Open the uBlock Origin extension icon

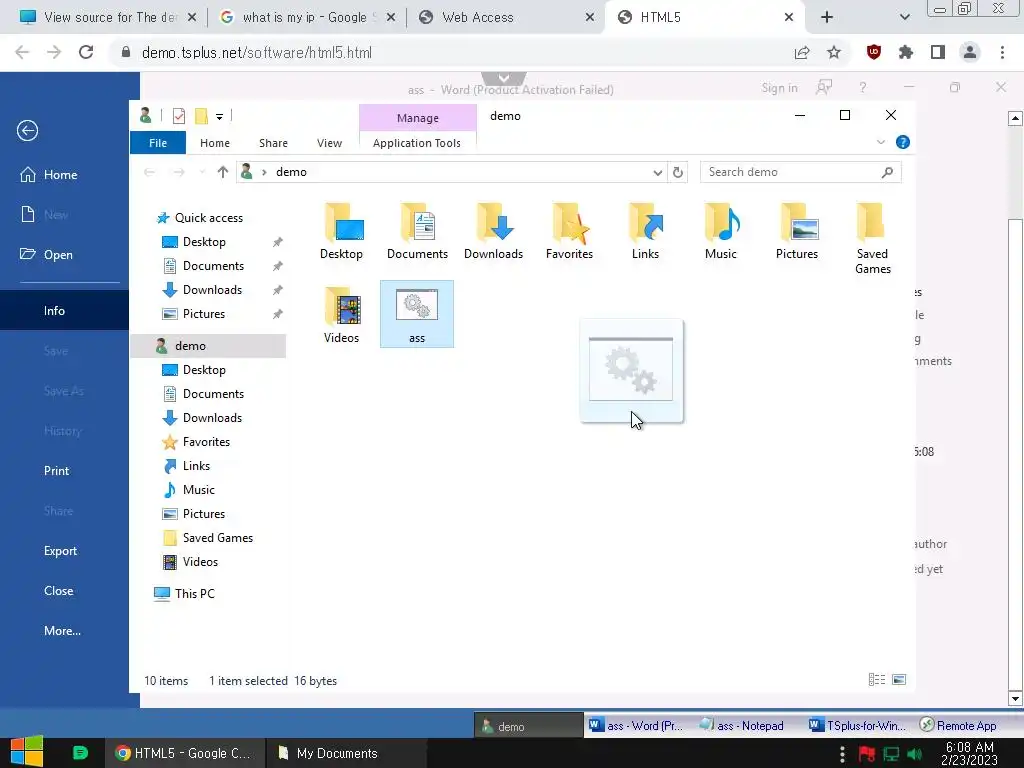(x=873, y=52)
